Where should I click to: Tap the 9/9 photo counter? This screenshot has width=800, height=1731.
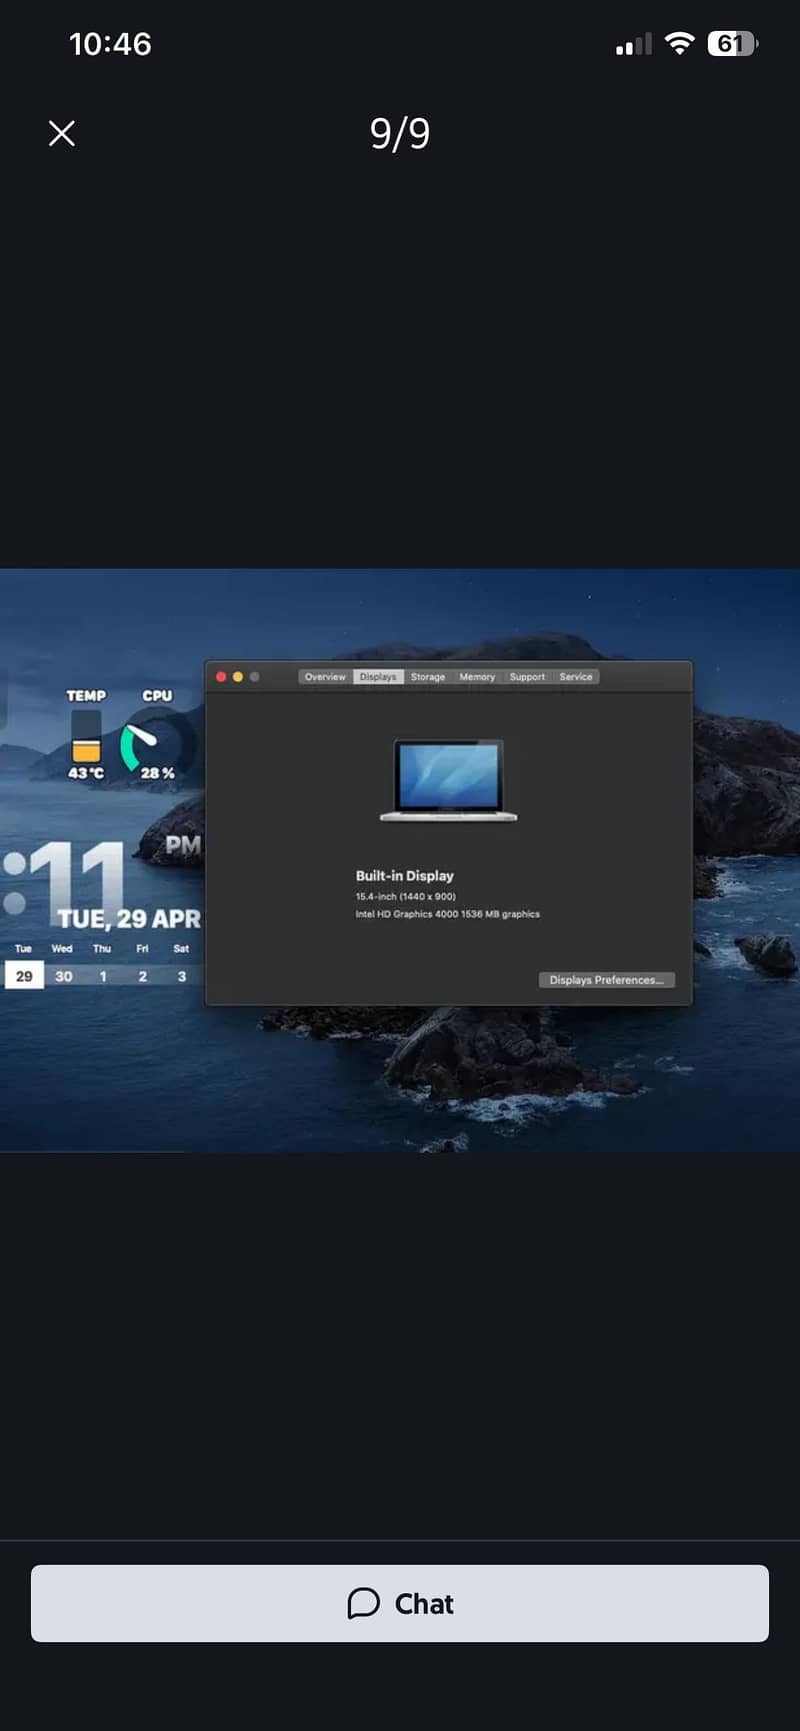400,133
